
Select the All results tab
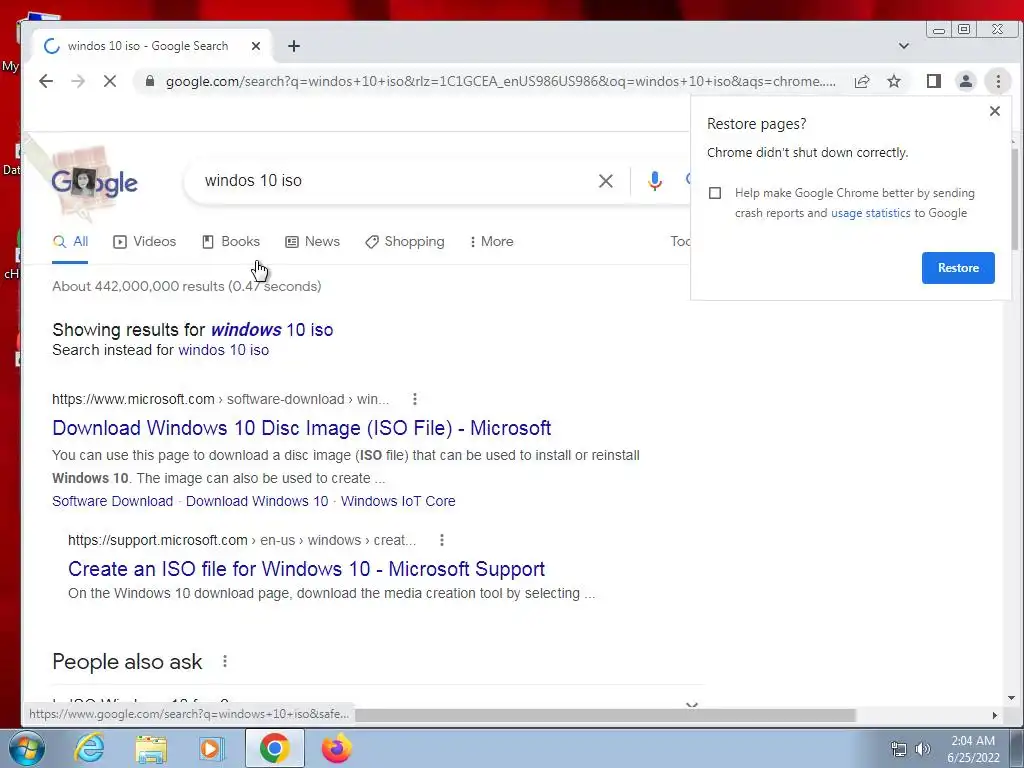(70, 242)
